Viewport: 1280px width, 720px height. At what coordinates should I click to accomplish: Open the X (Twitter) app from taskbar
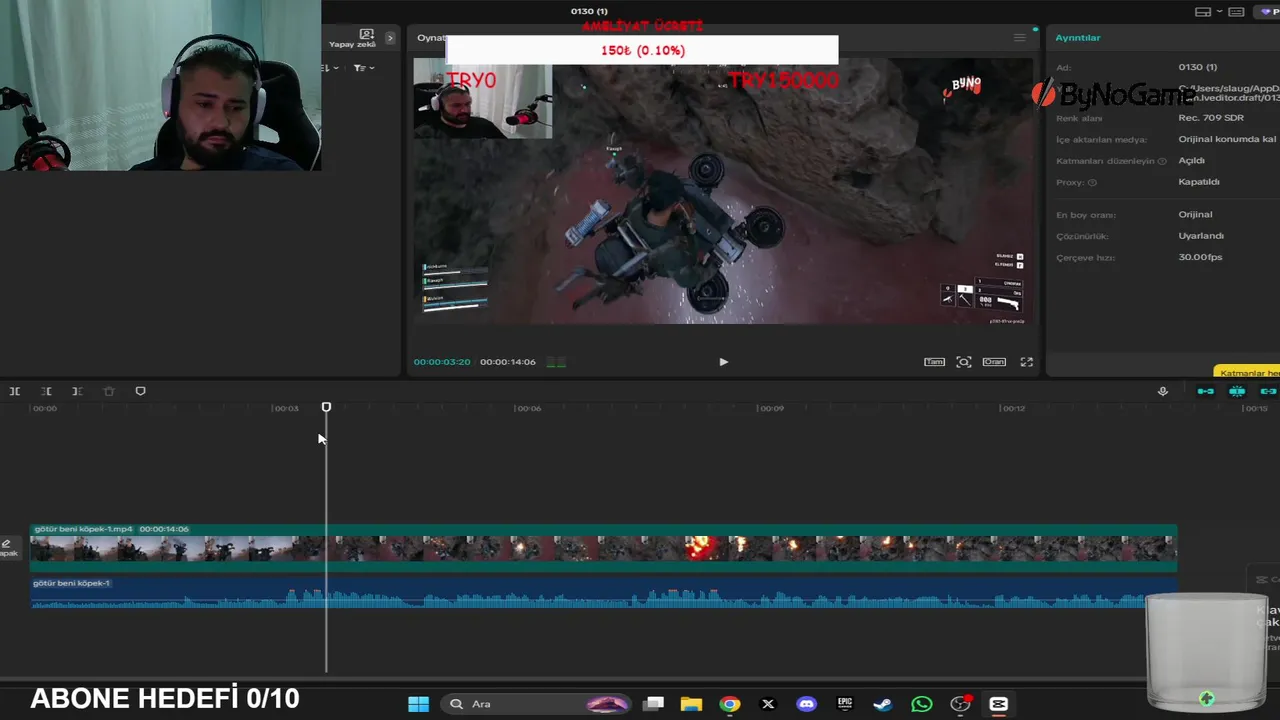[768, 704]
